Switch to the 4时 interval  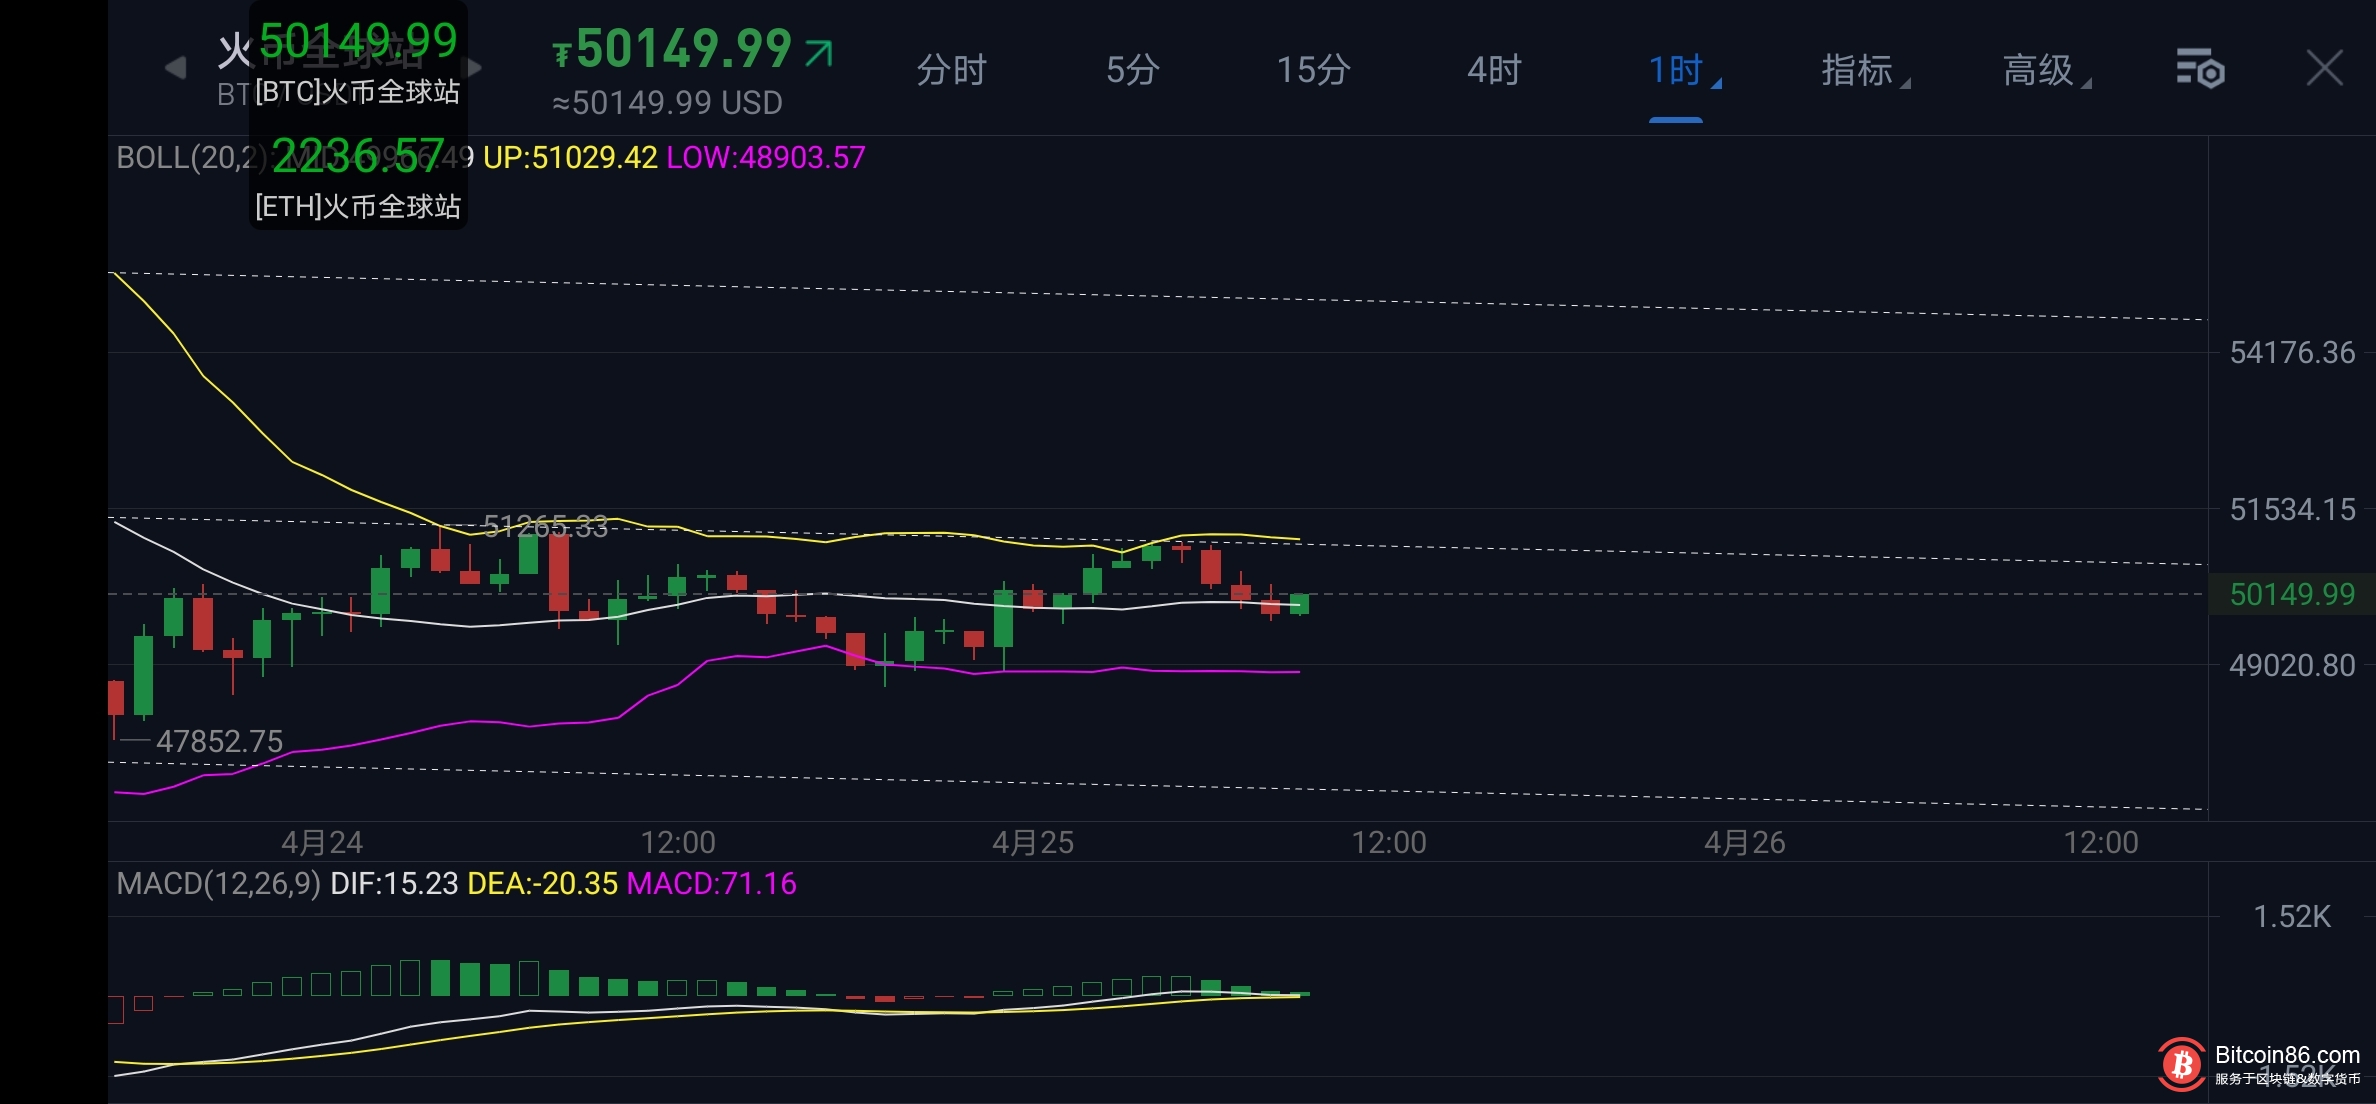coord(1494,70)
